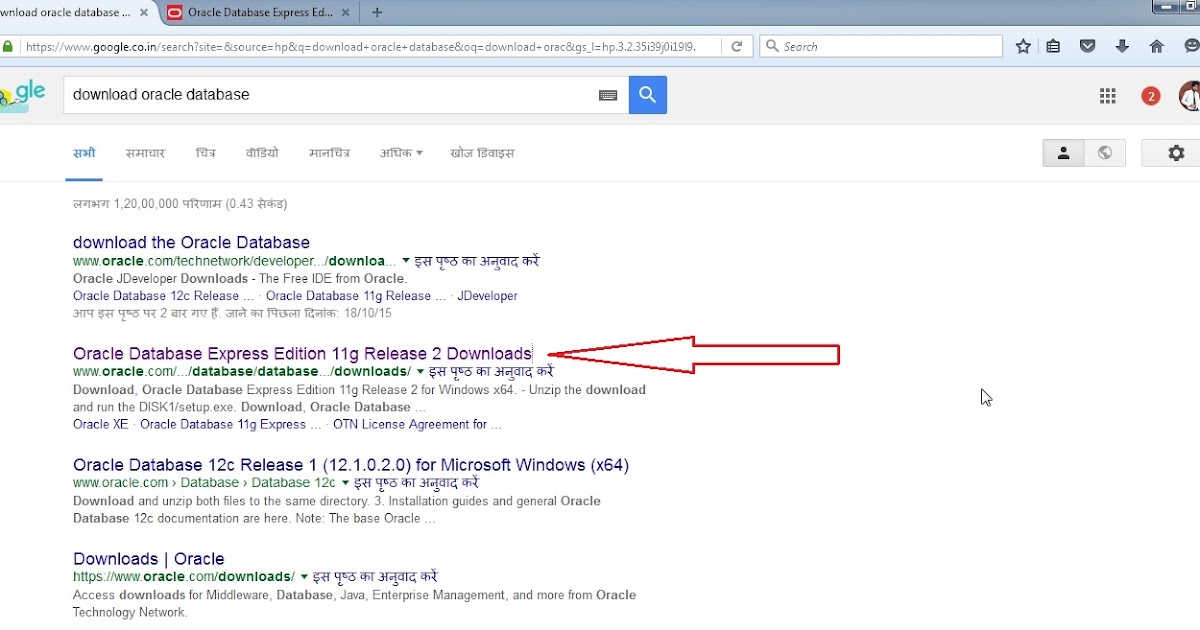Viewport: 1200px width, 630px height.
Task: Expand dropdown arrow beside database/downloads URL
Action: (x=420, y=371)
